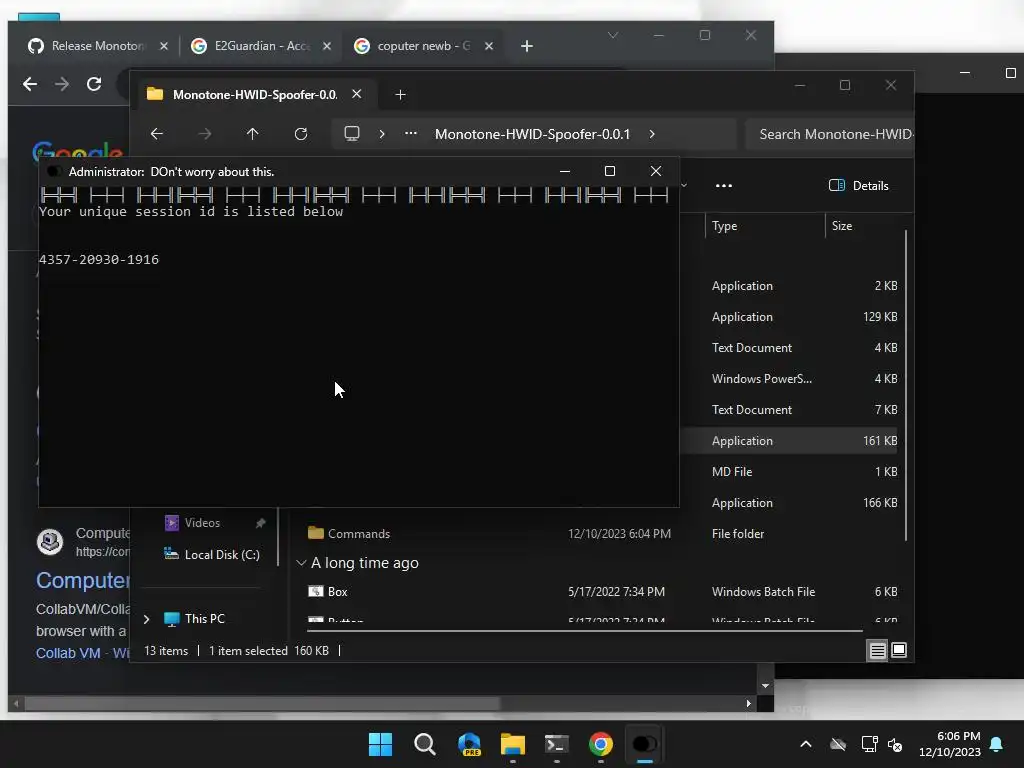Close the Monotone-HWID-Spoofer Explorer tab

tap(357, 94)
